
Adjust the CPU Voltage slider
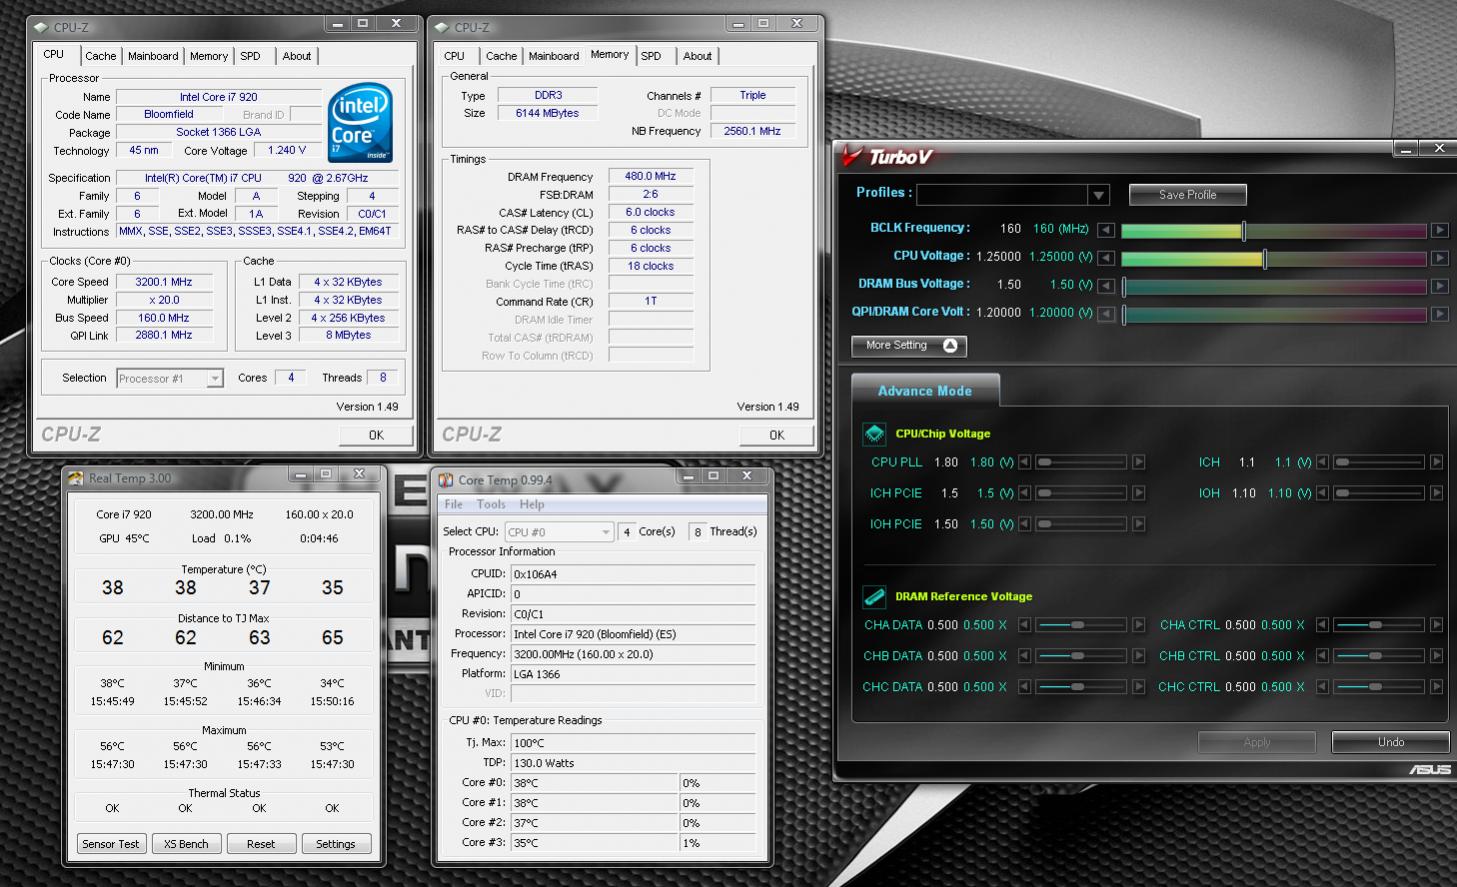[x=1273, y=259]
